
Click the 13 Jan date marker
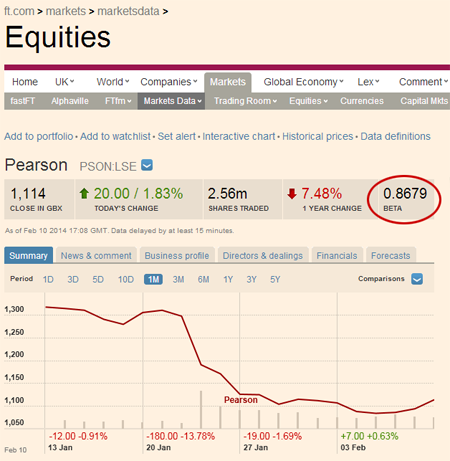(60, 447)
